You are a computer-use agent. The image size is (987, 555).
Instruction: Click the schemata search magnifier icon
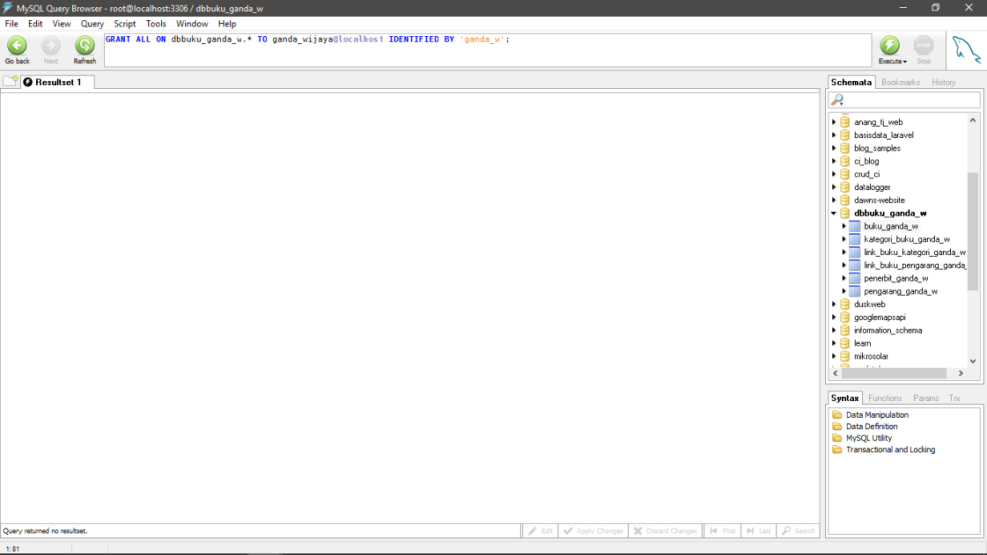pyautogui.click(x=837, y=99)
